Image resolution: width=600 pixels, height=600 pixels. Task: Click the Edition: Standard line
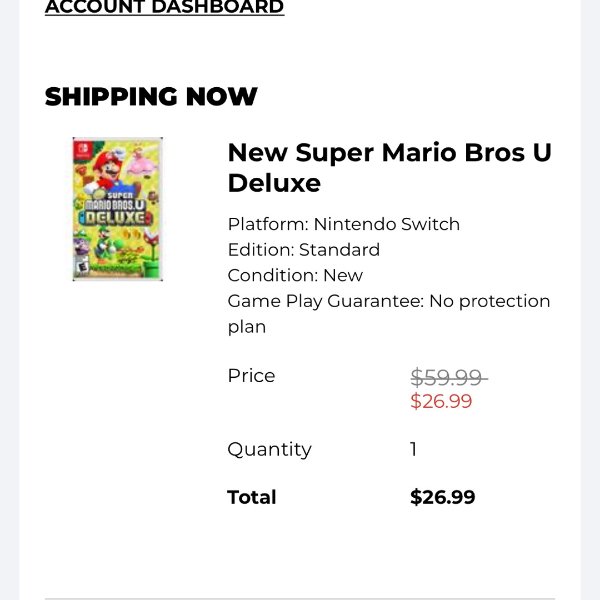pyautogui.click(x=304, y=250)
